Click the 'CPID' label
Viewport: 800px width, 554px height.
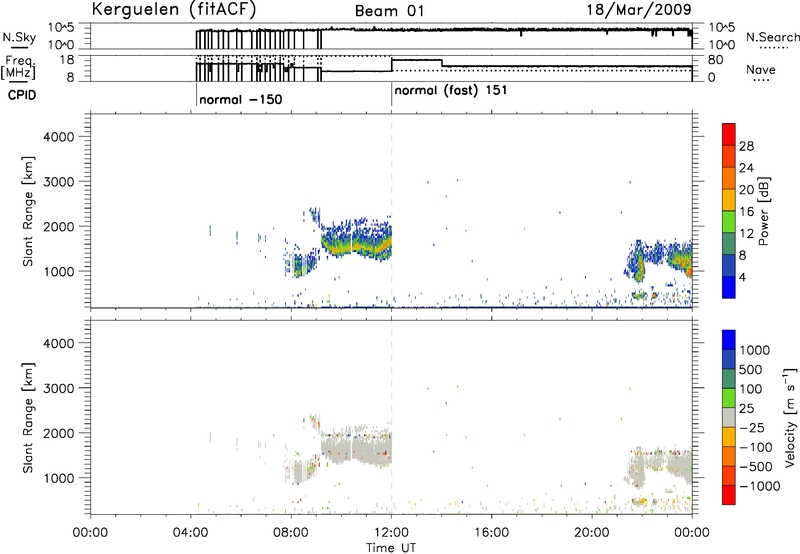click(22, 95)
